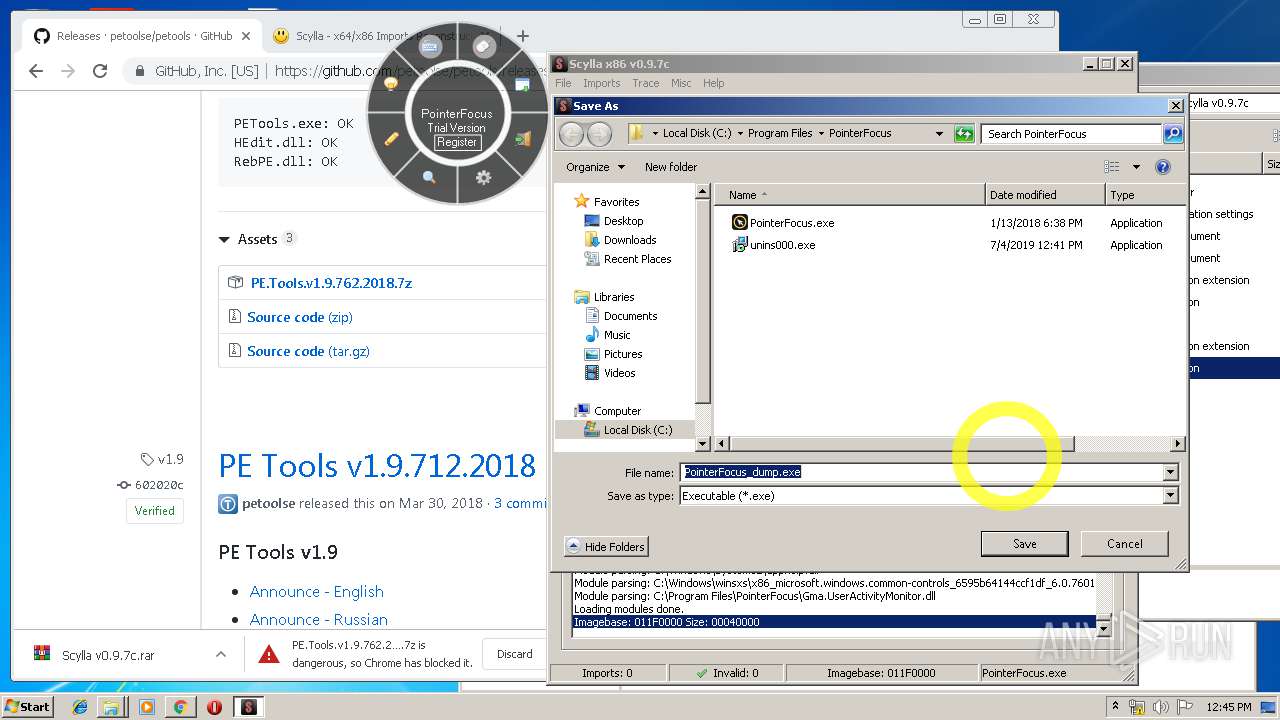Sort files by Name column header
1280x720 pixels.
pos(850,195)
